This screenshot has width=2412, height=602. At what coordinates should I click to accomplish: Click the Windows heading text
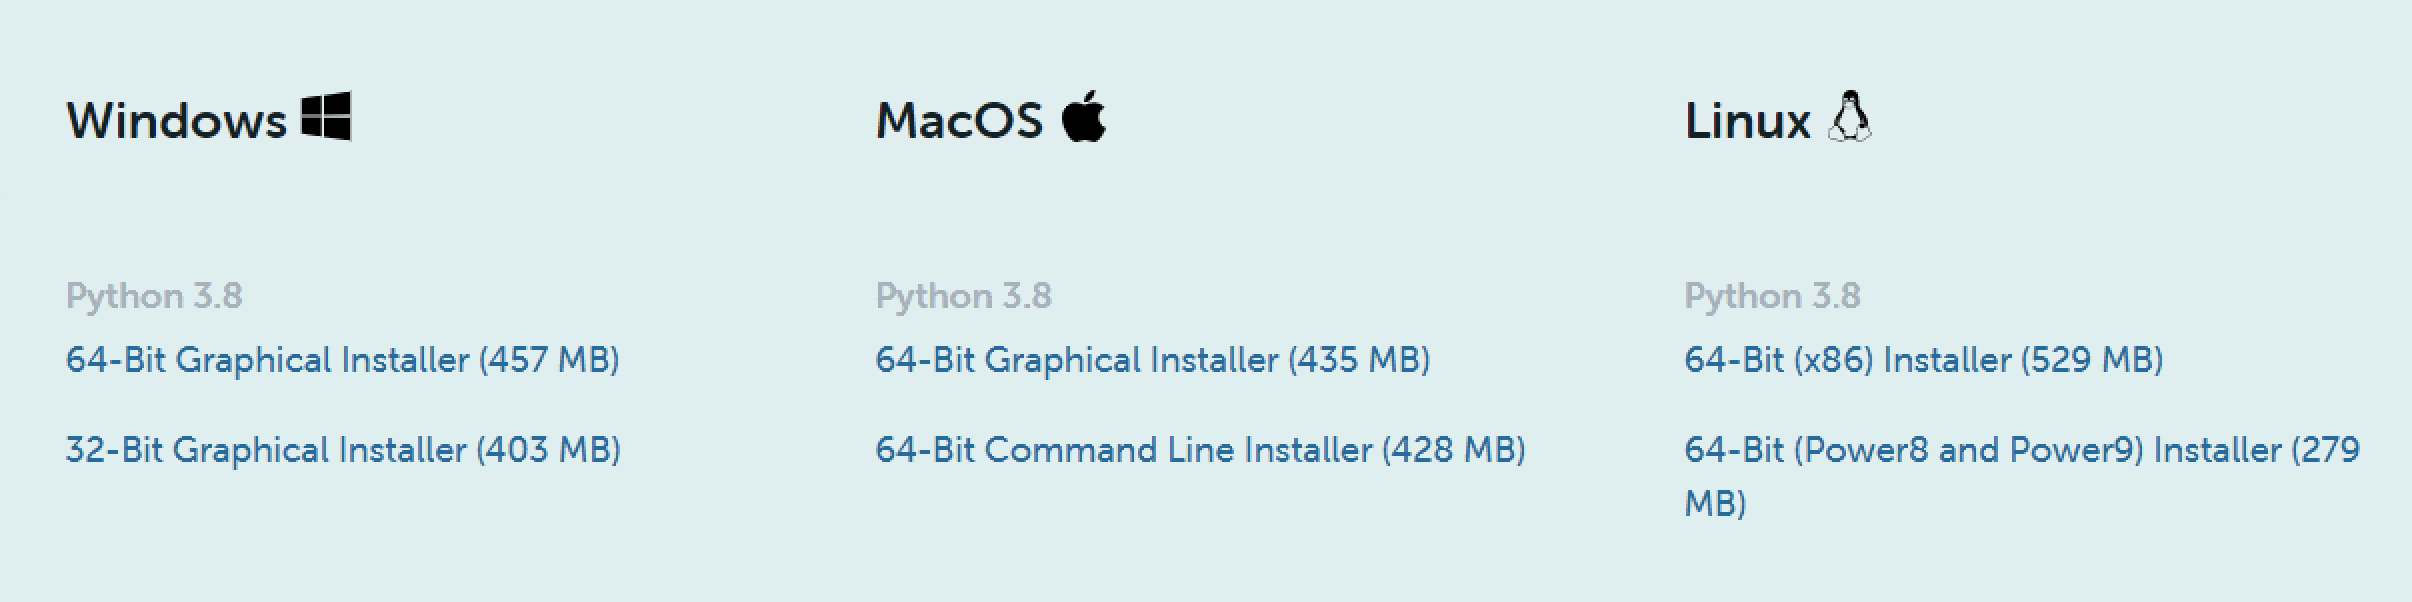pyautogui.click(x=177, y=121)
